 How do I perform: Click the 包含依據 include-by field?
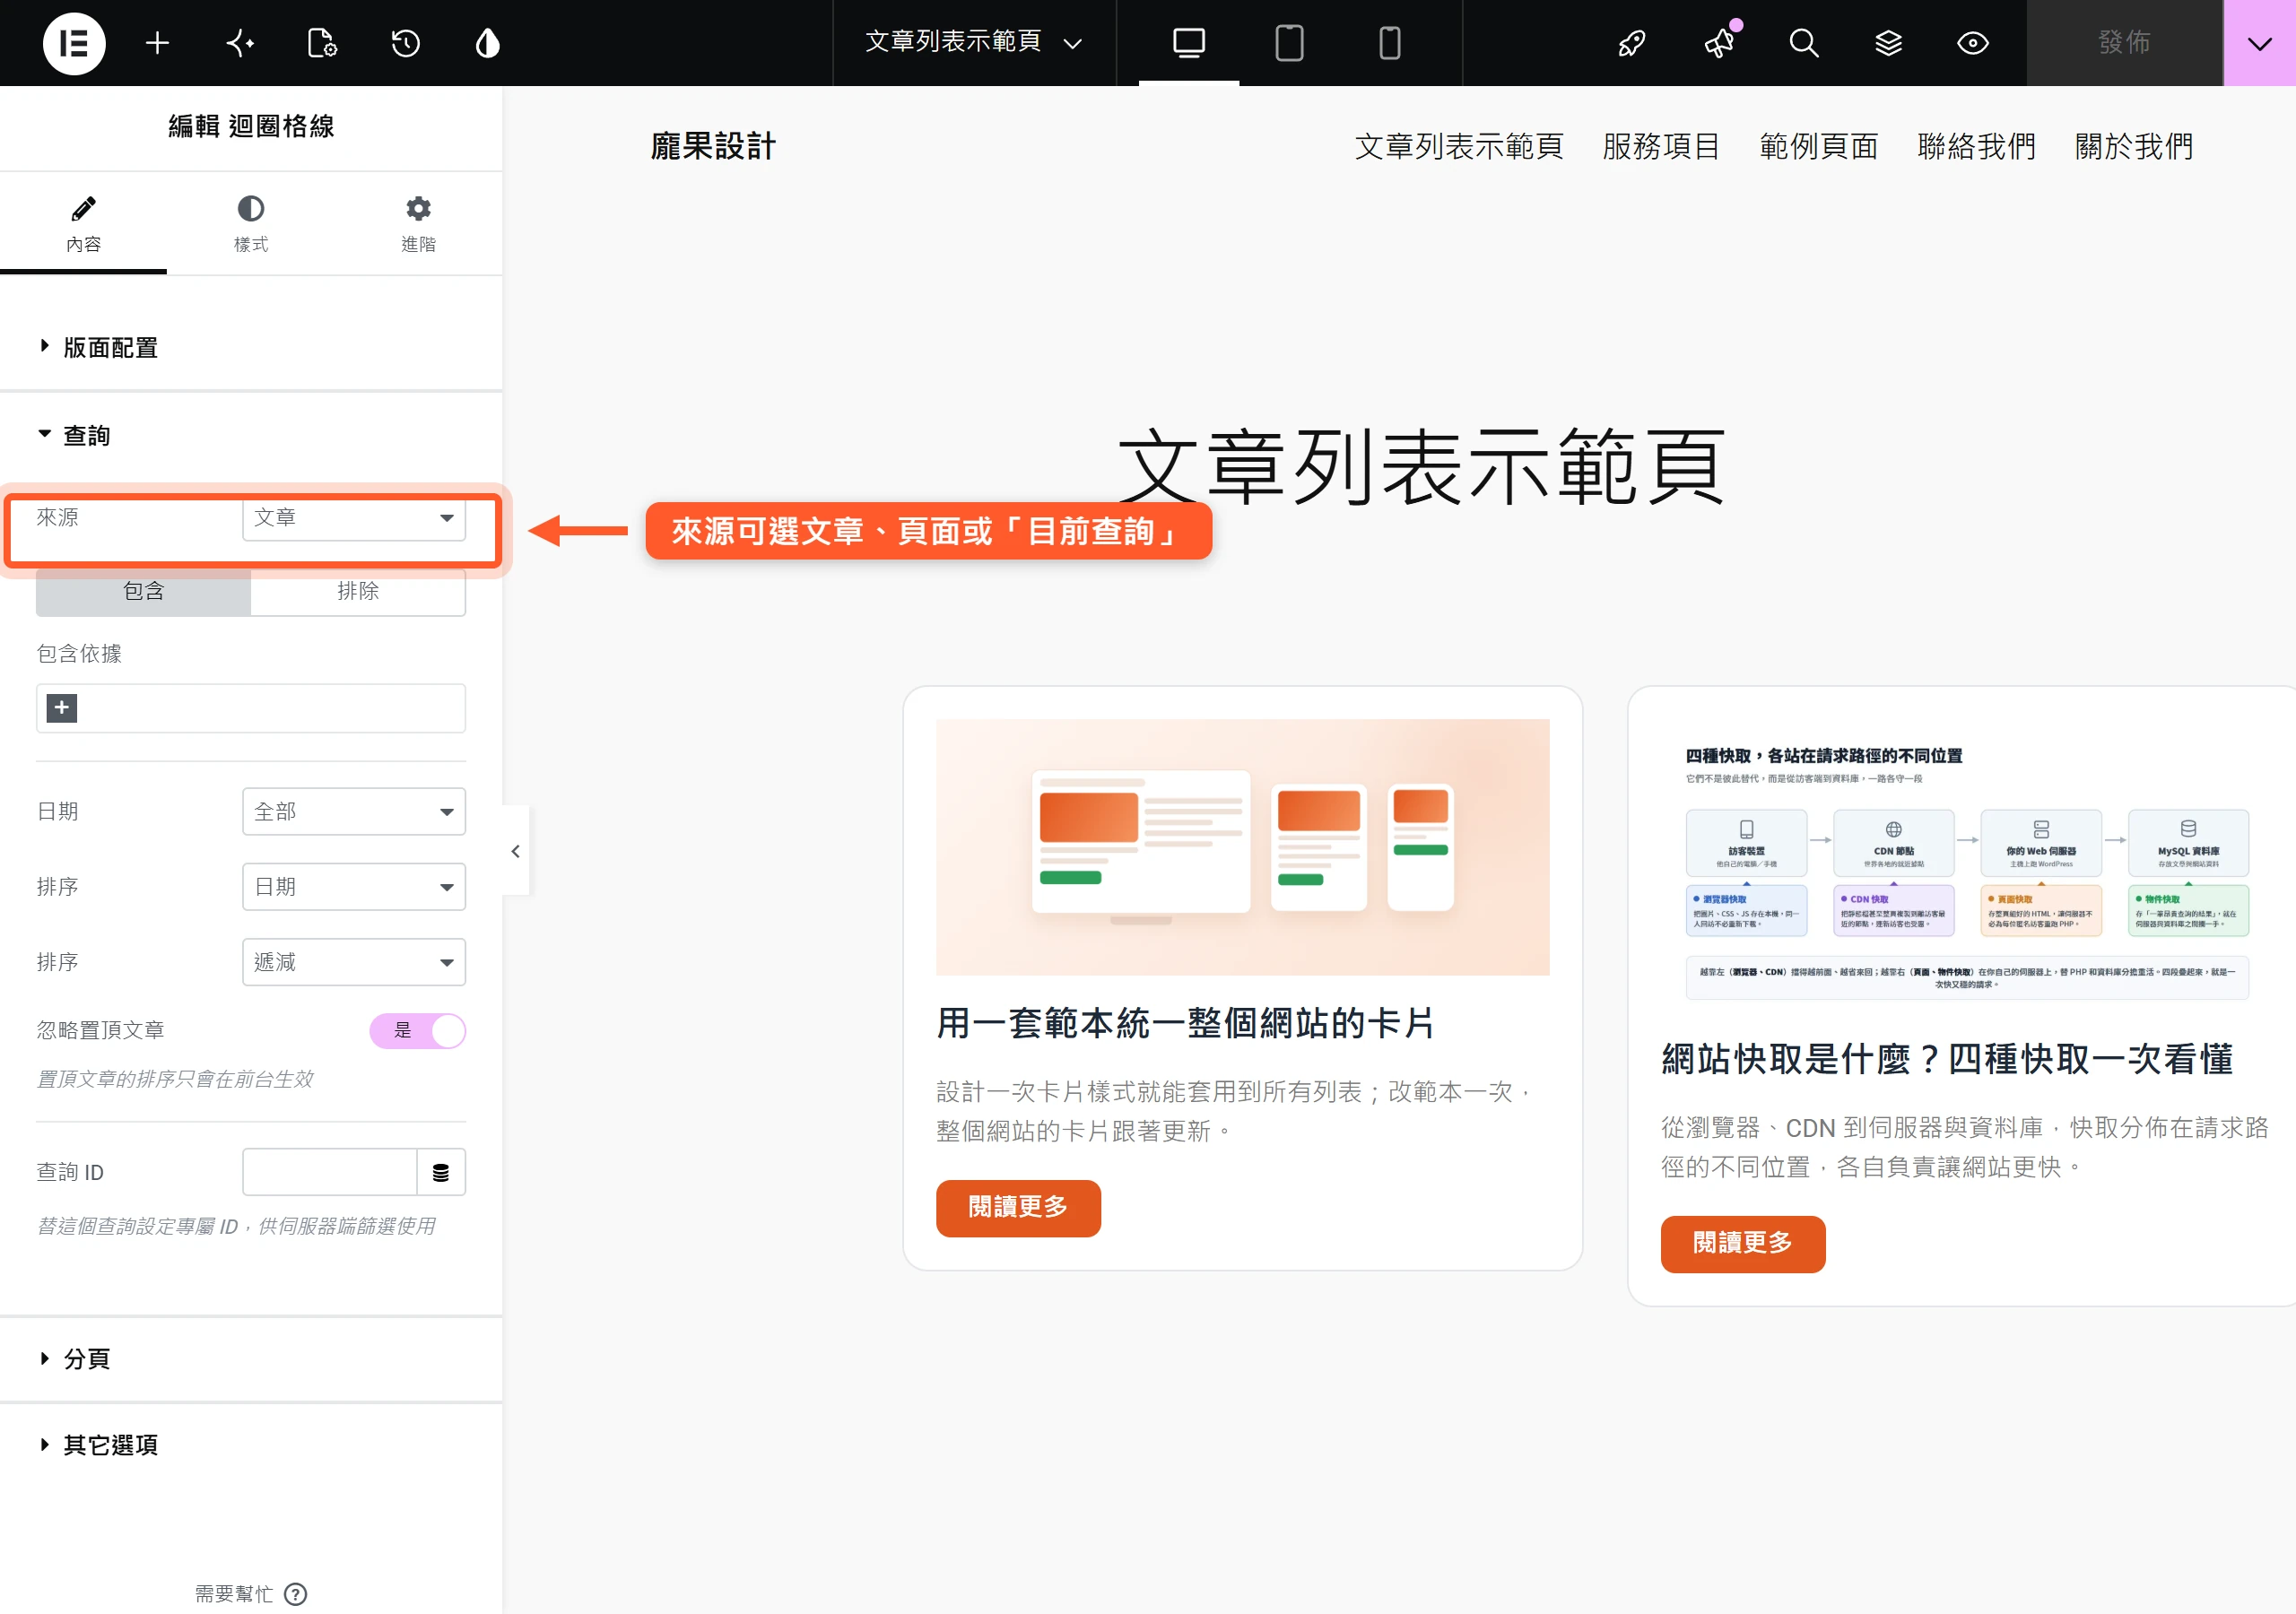point(251,708)
